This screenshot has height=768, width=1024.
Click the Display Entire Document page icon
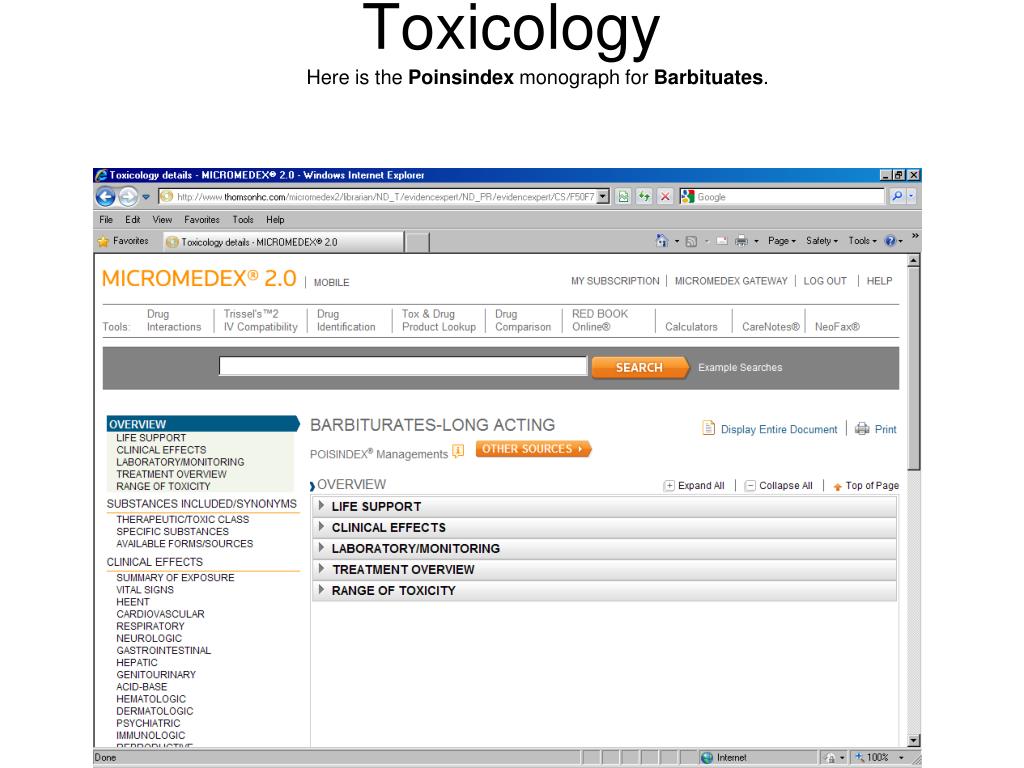[x=709, y=428]
